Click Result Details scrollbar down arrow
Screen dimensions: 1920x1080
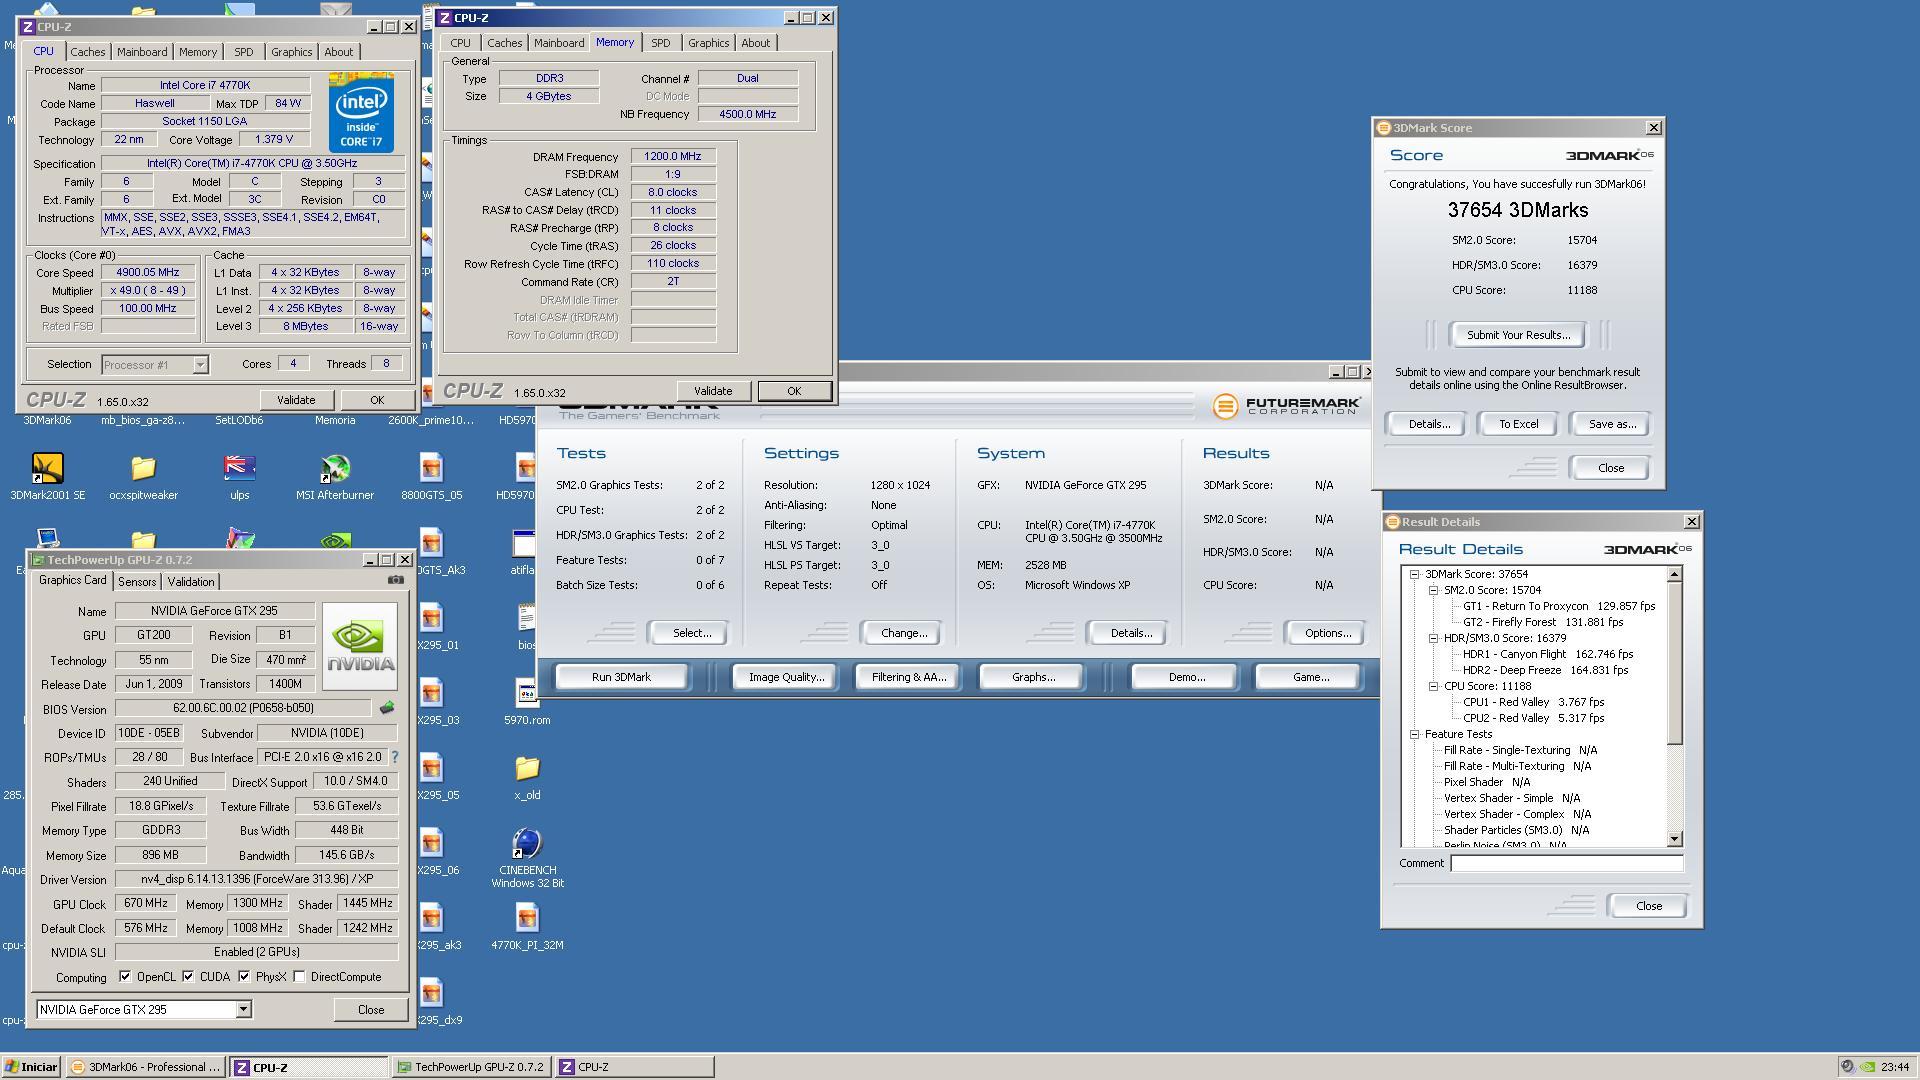(x=1675, y=839)
